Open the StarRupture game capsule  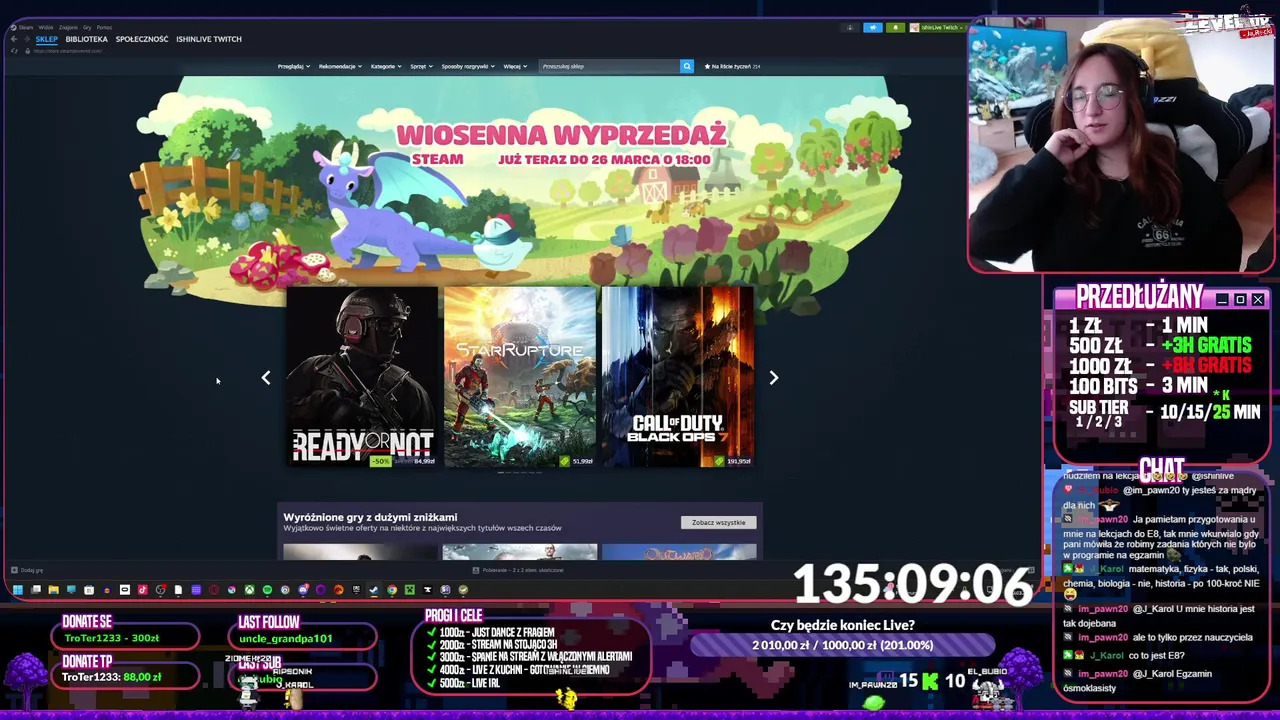(520, 377)
